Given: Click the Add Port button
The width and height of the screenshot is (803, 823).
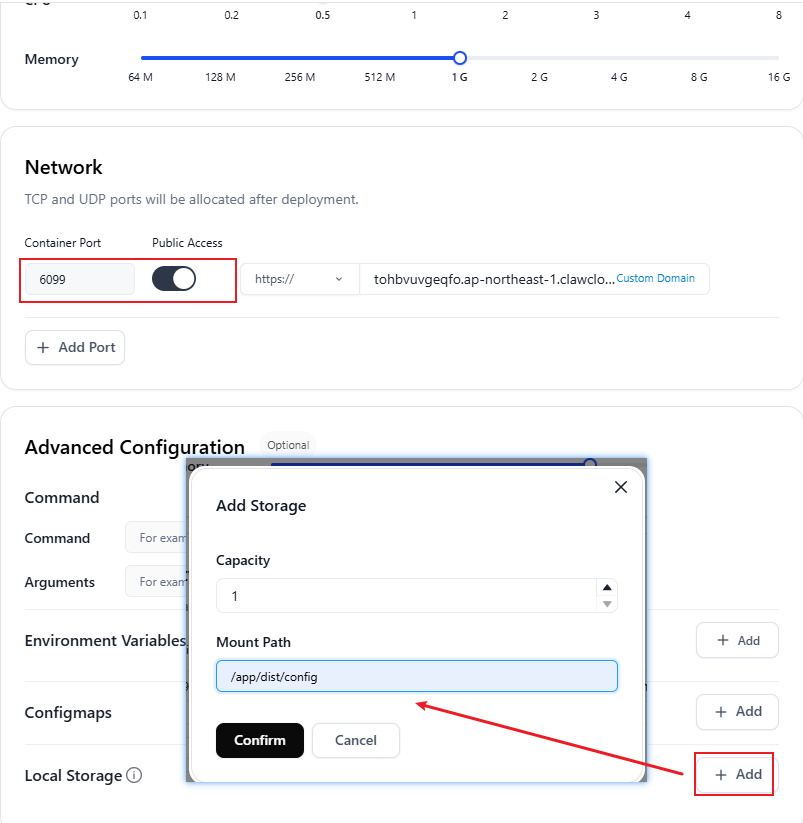Looking at the screenshot, I should [x=75, y=347].
